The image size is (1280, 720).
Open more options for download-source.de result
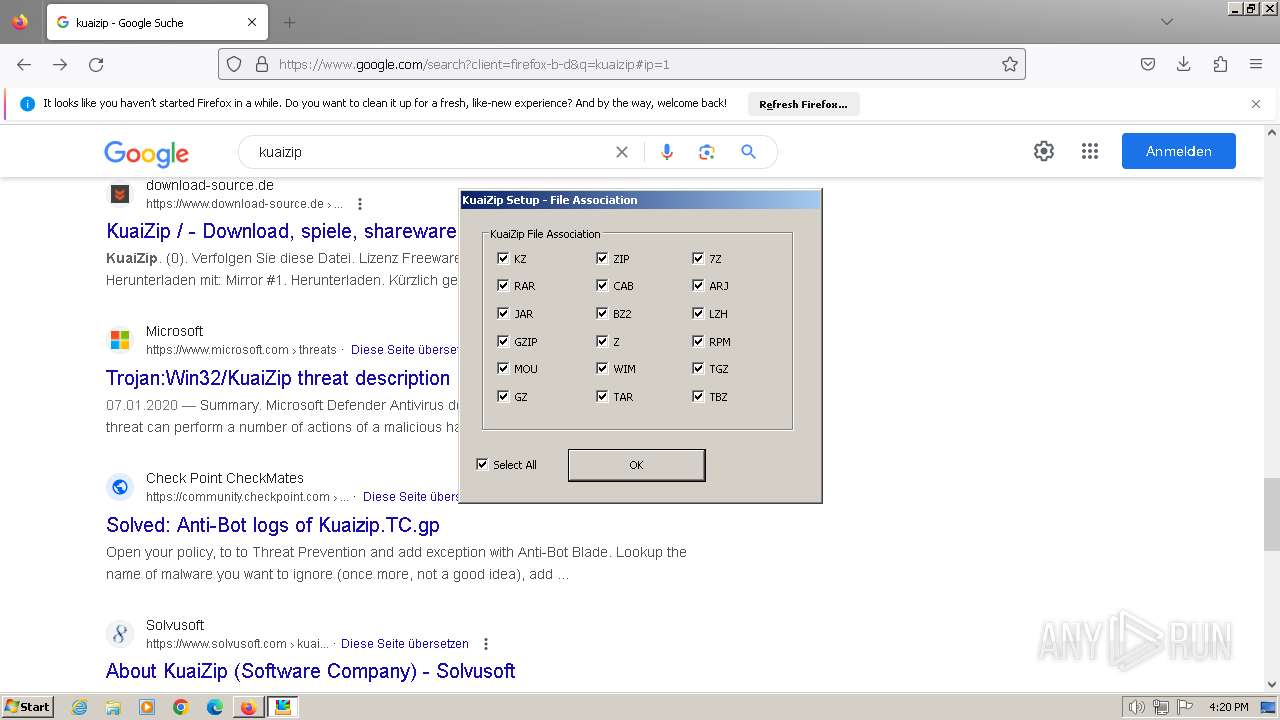point(360,204)
